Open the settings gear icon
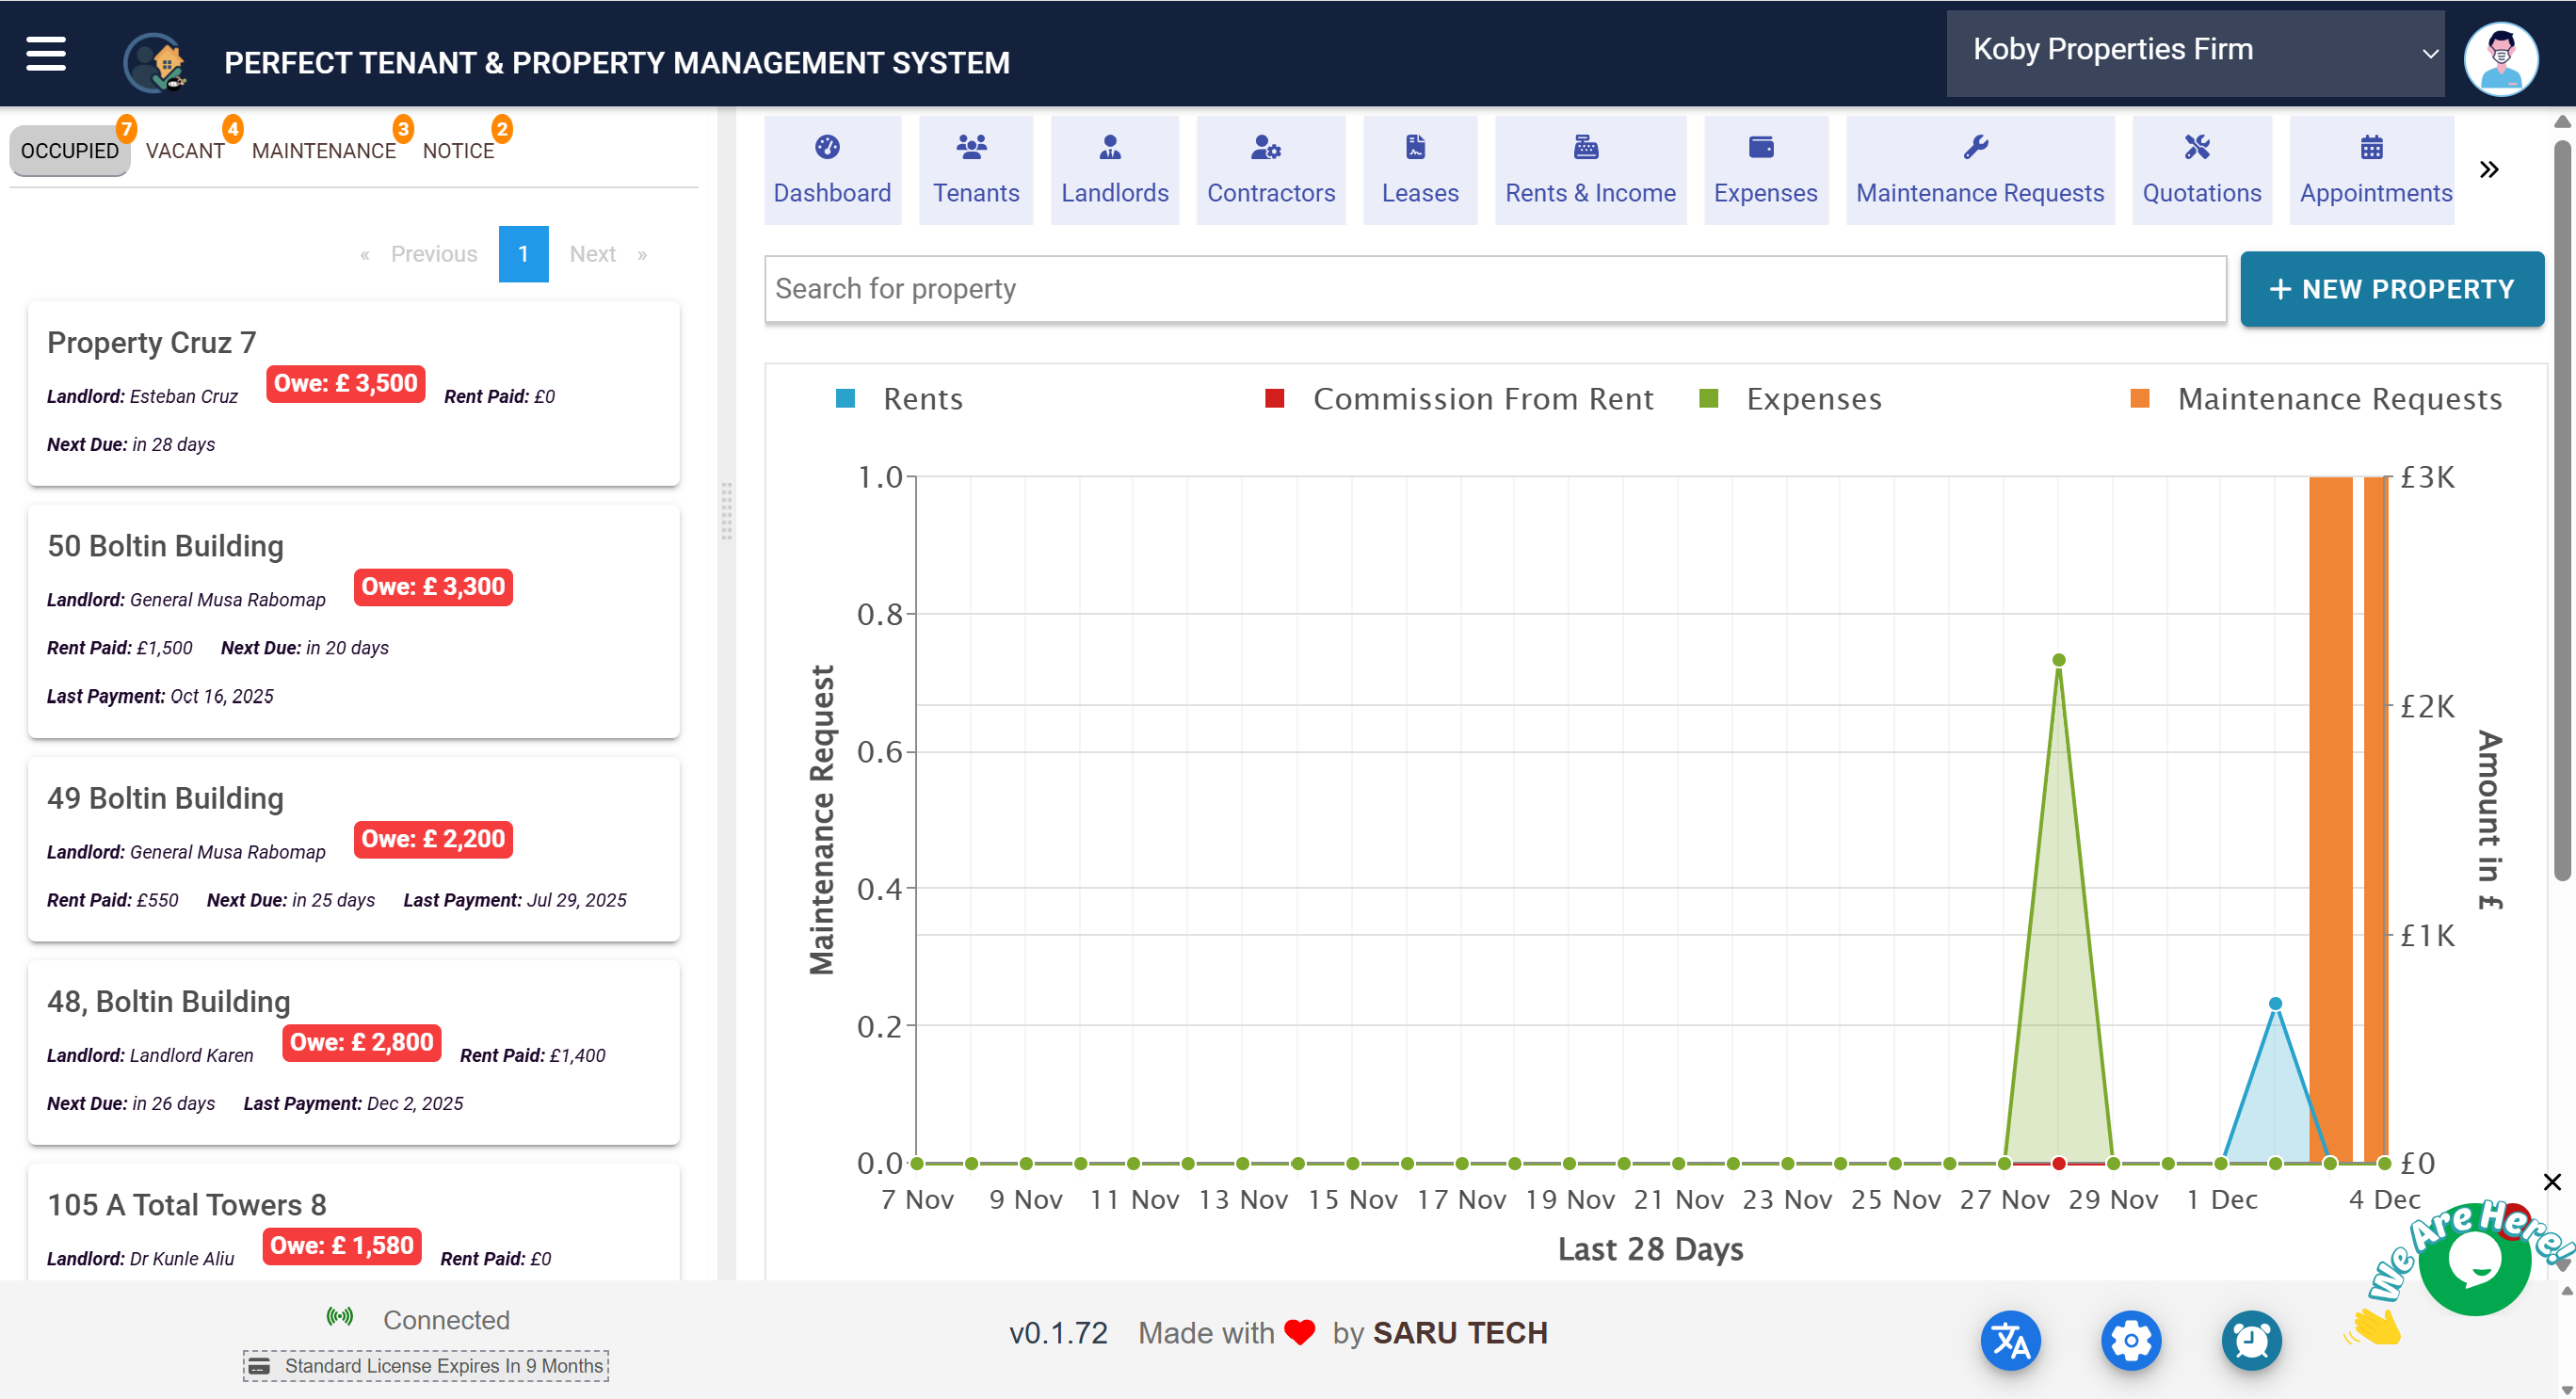Screen dimensions: 2576x1399 click(x=2131, y=1340)
